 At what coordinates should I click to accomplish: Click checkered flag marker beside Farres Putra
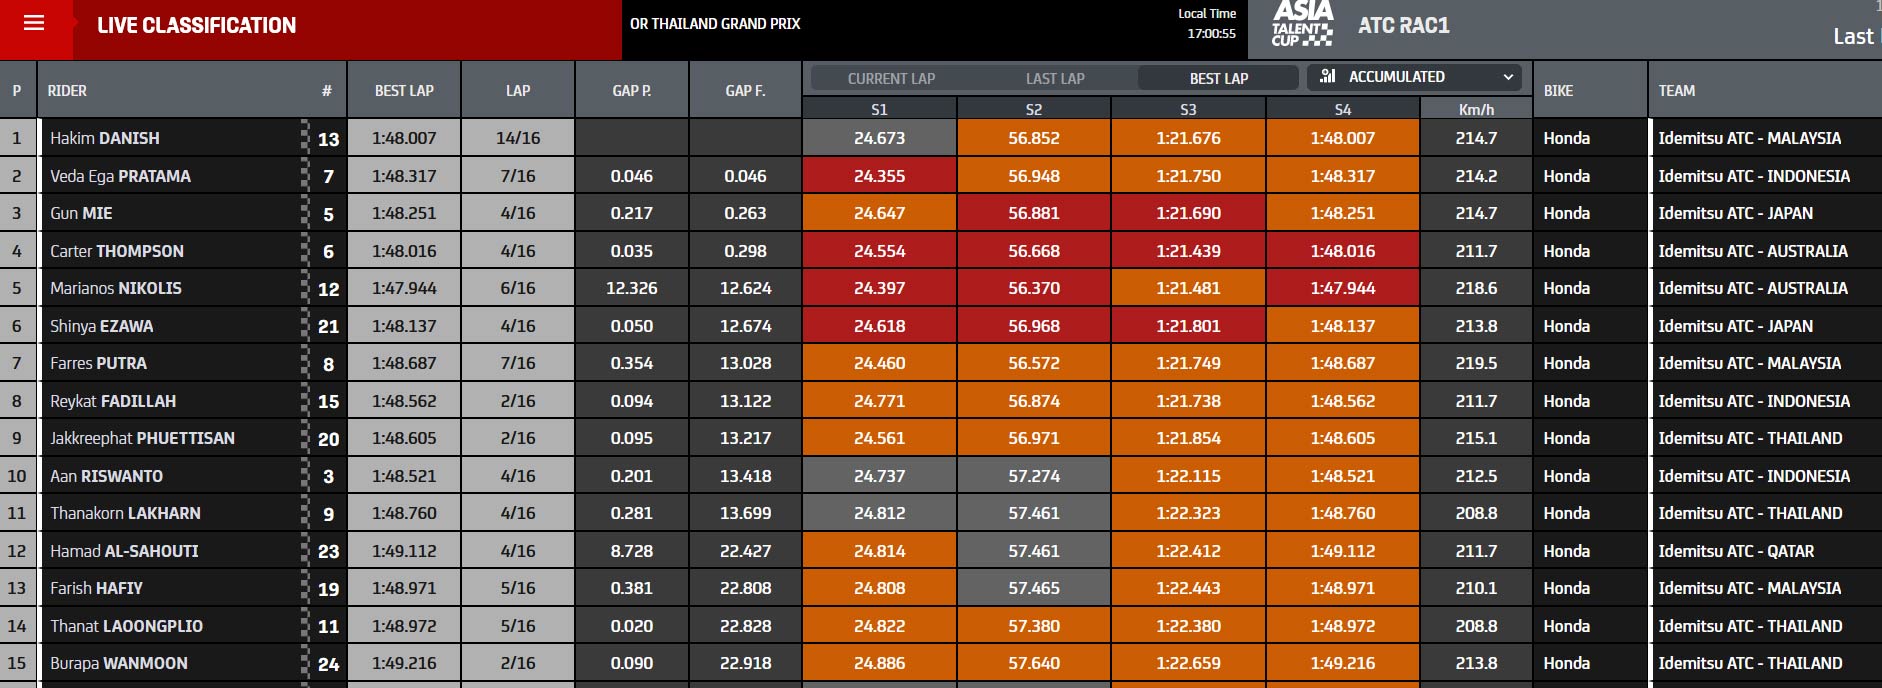click(x=305, y=363)
